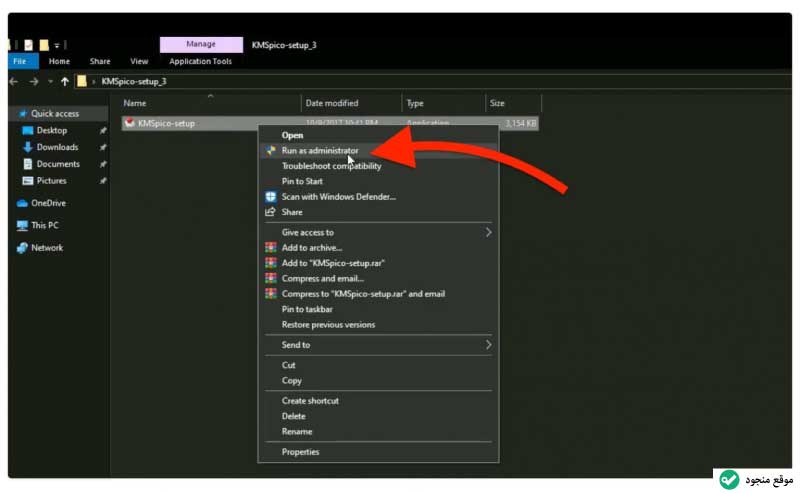Switch to the Share ribbon tab

pyautogui.click(x=100, y=61)
